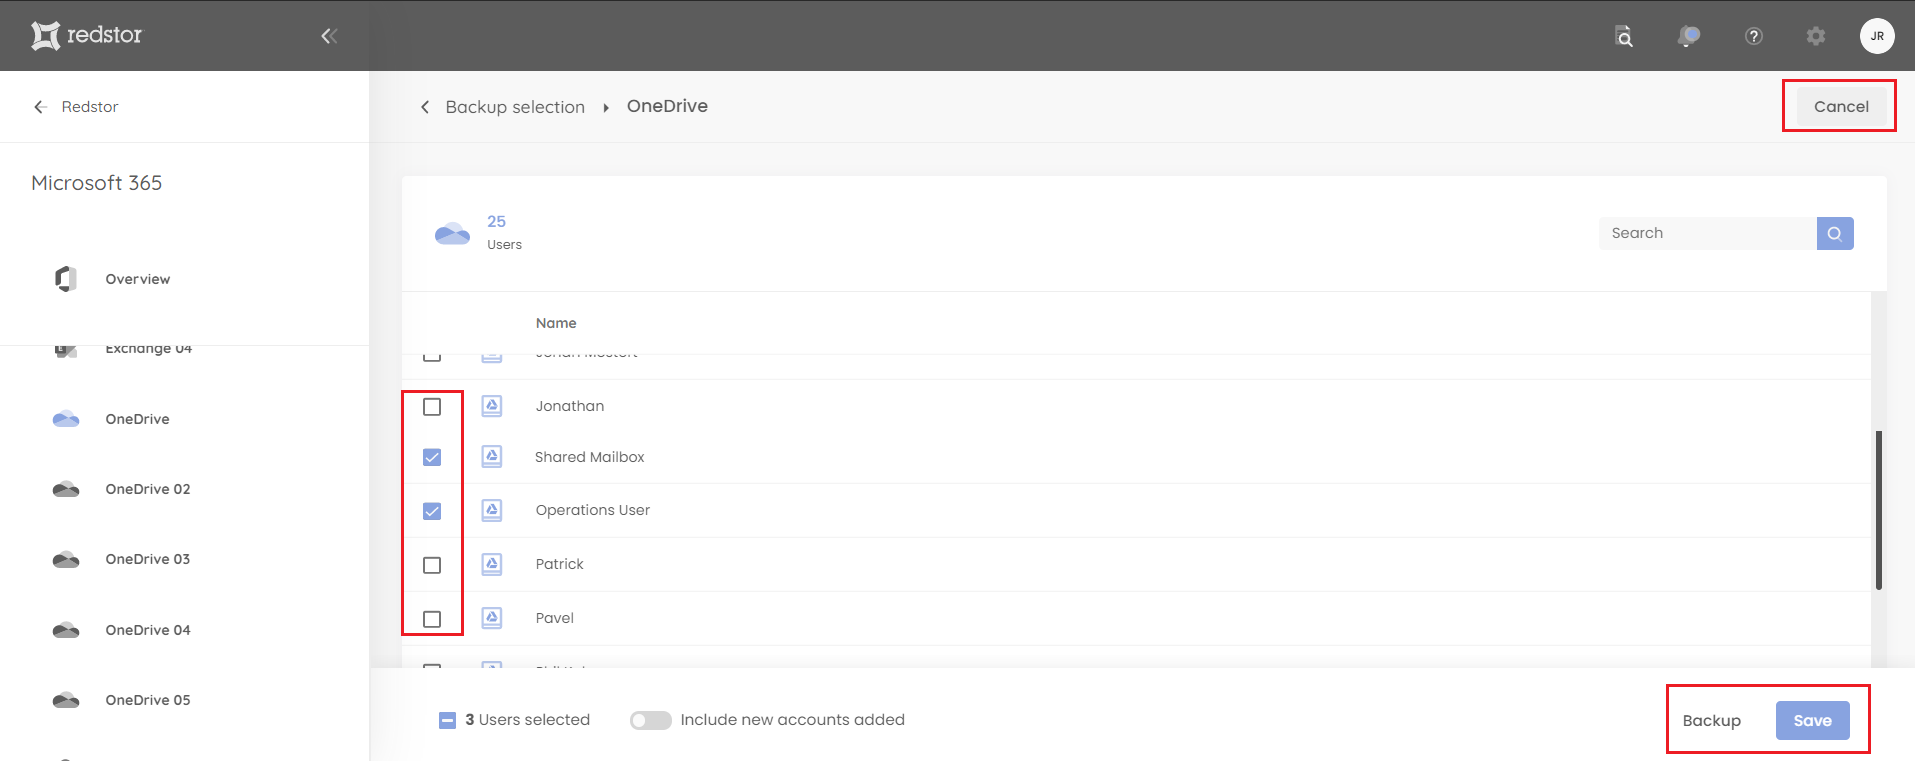The image size is (1915, 761).
Task: Open OneDrive 03 in sidebar
Action: pyautogui.click(x=148, y=559)
